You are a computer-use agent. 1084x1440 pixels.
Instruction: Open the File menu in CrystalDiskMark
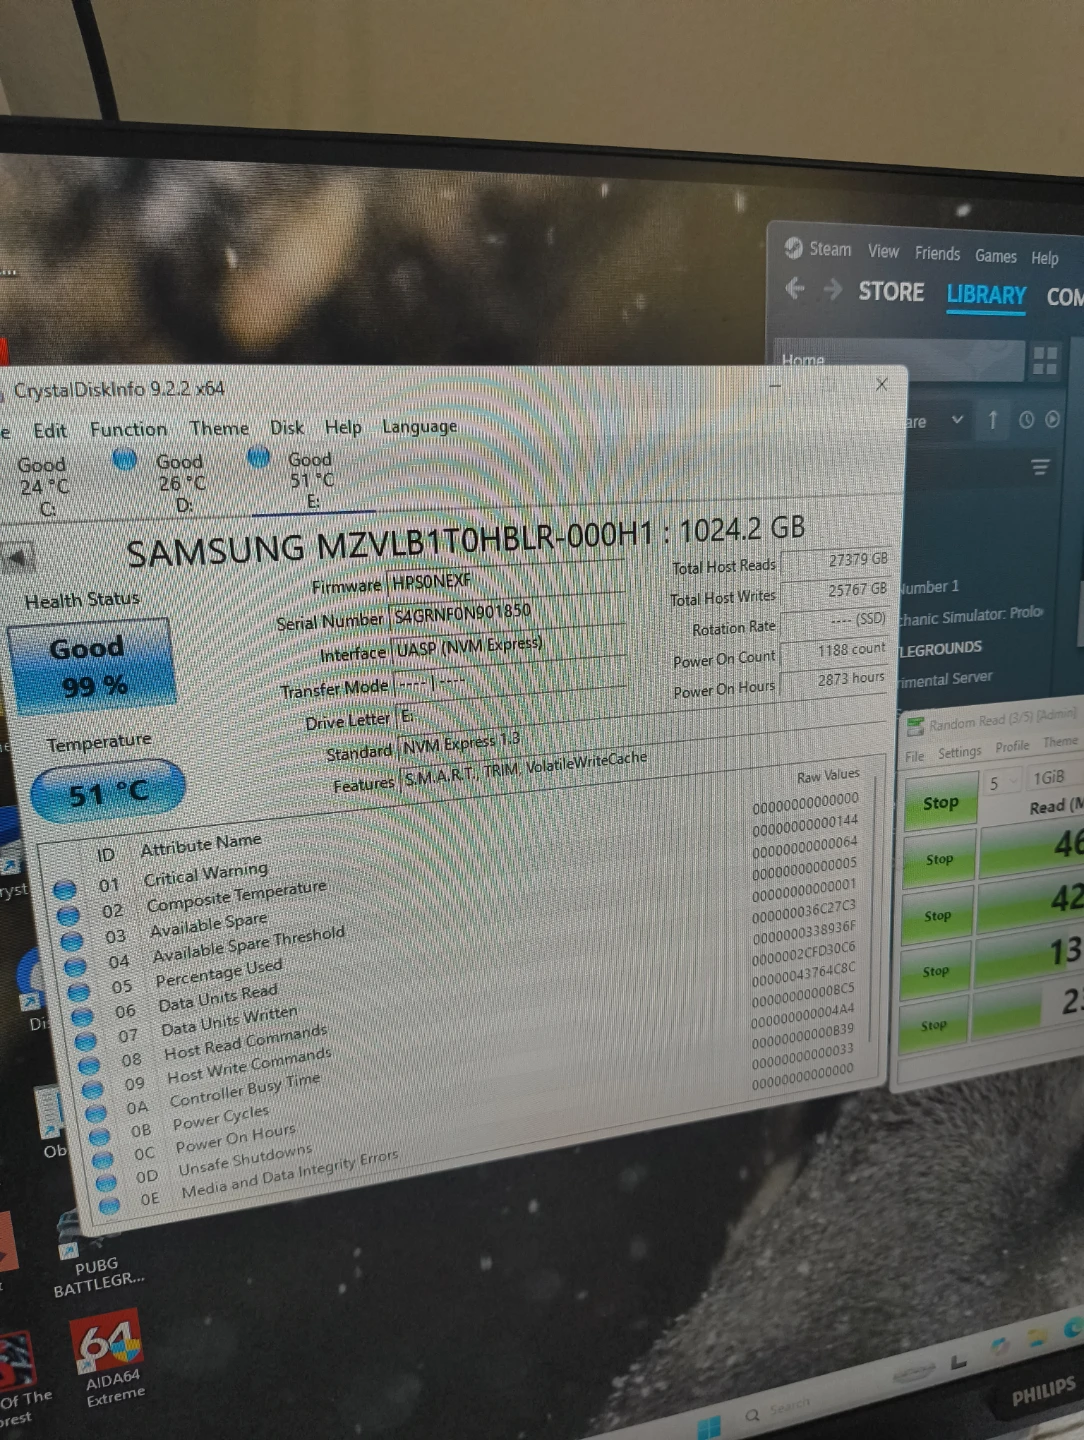pos(915,756)
